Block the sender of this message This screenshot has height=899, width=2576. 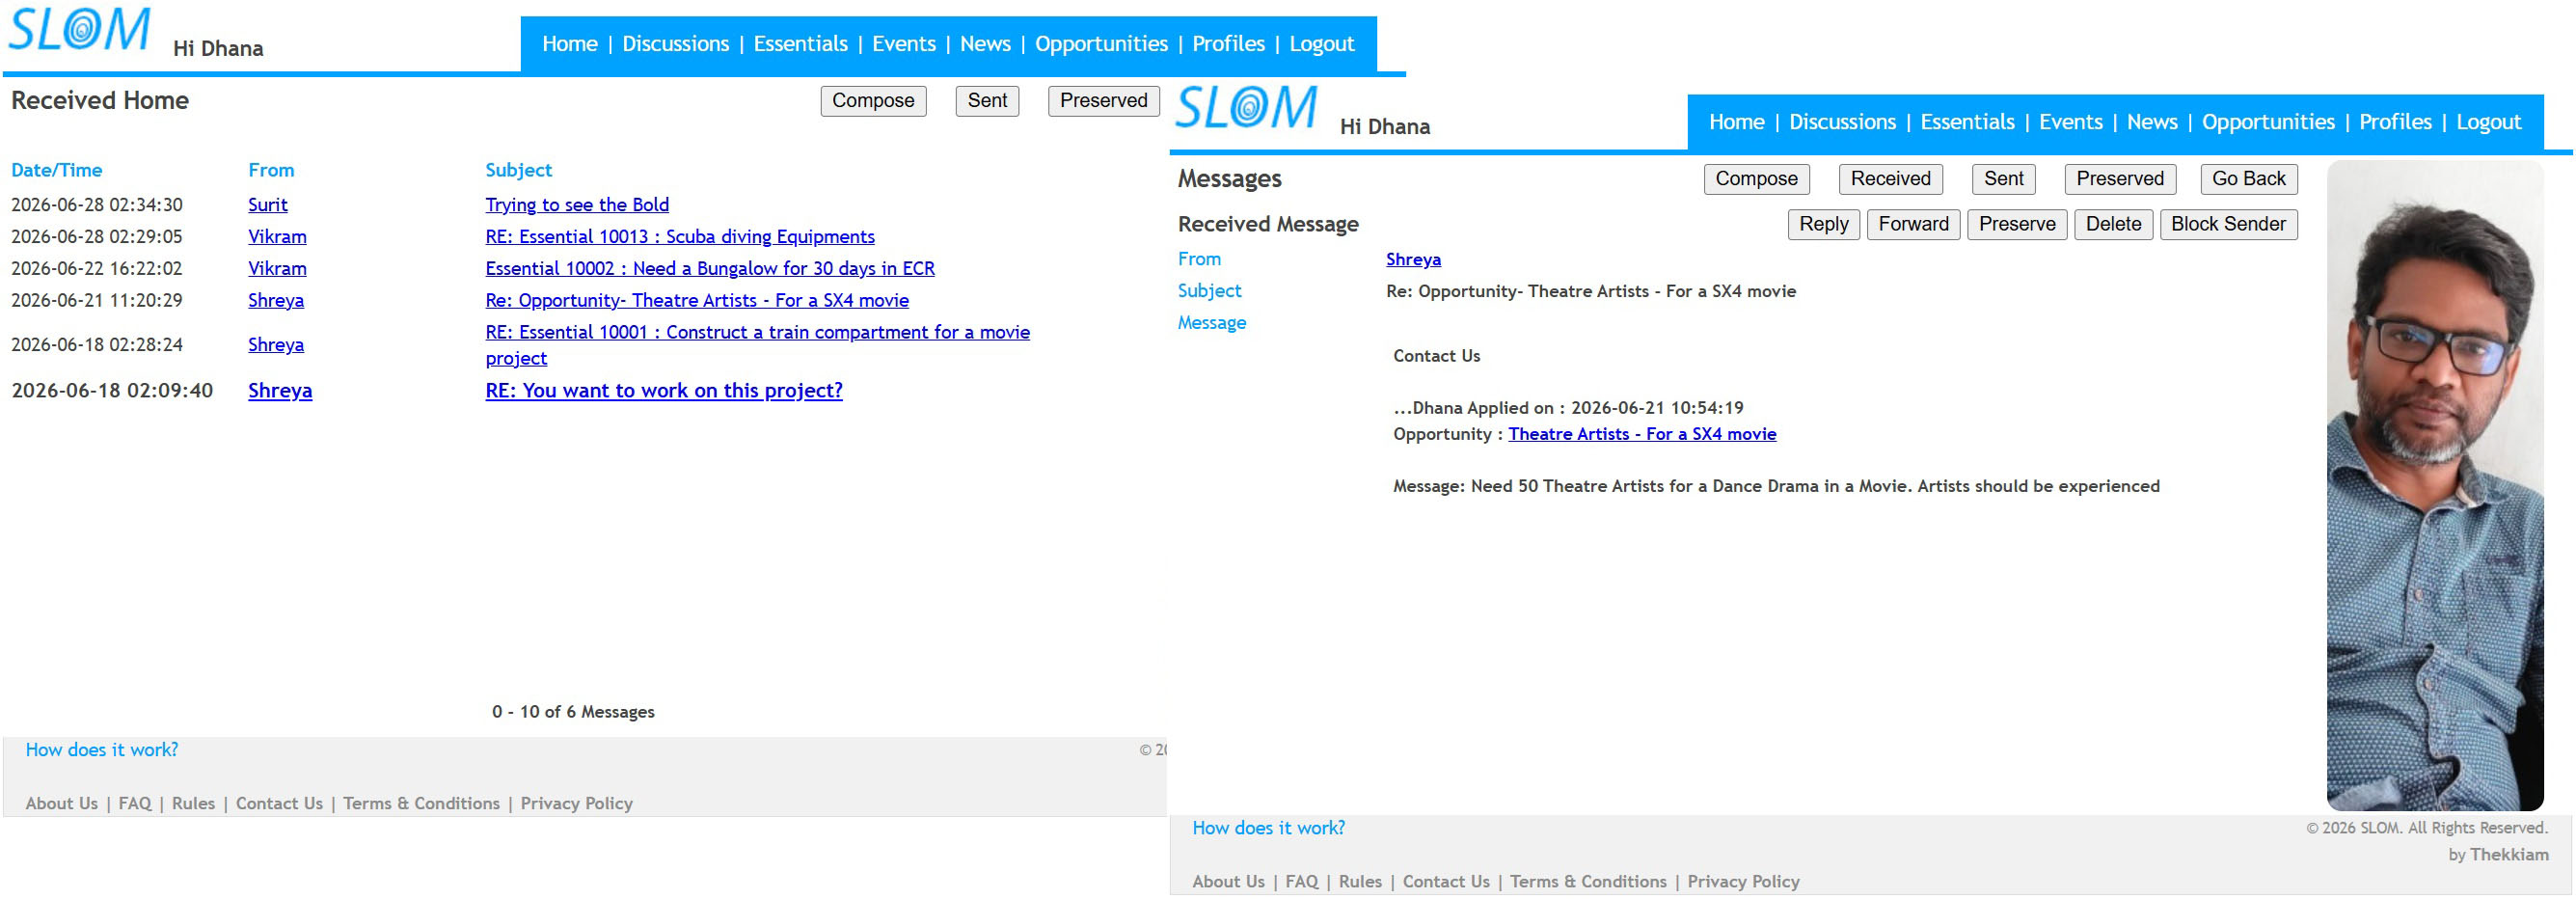2228,224
